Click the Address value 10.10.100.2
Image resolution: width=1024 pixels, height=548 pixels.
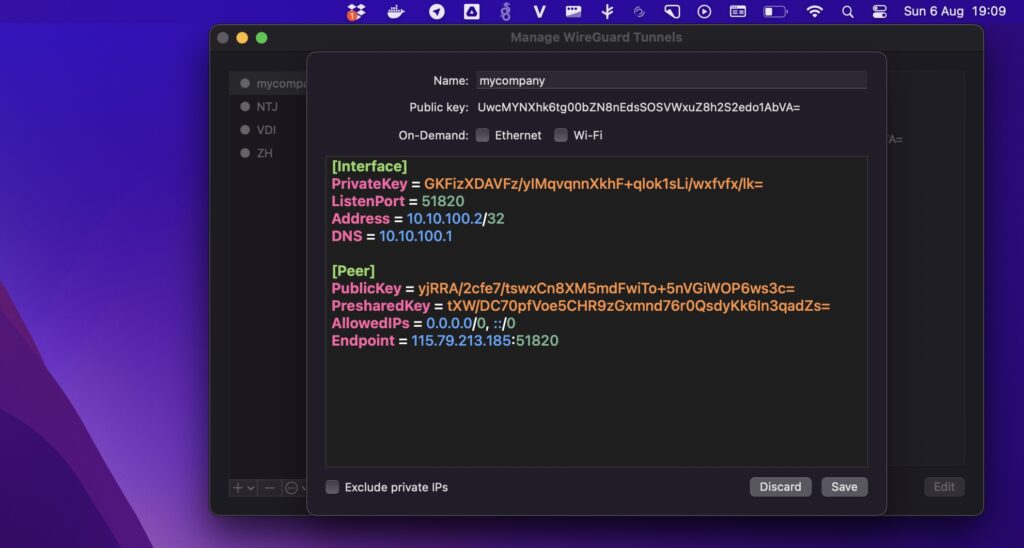(x=444, y=219)
